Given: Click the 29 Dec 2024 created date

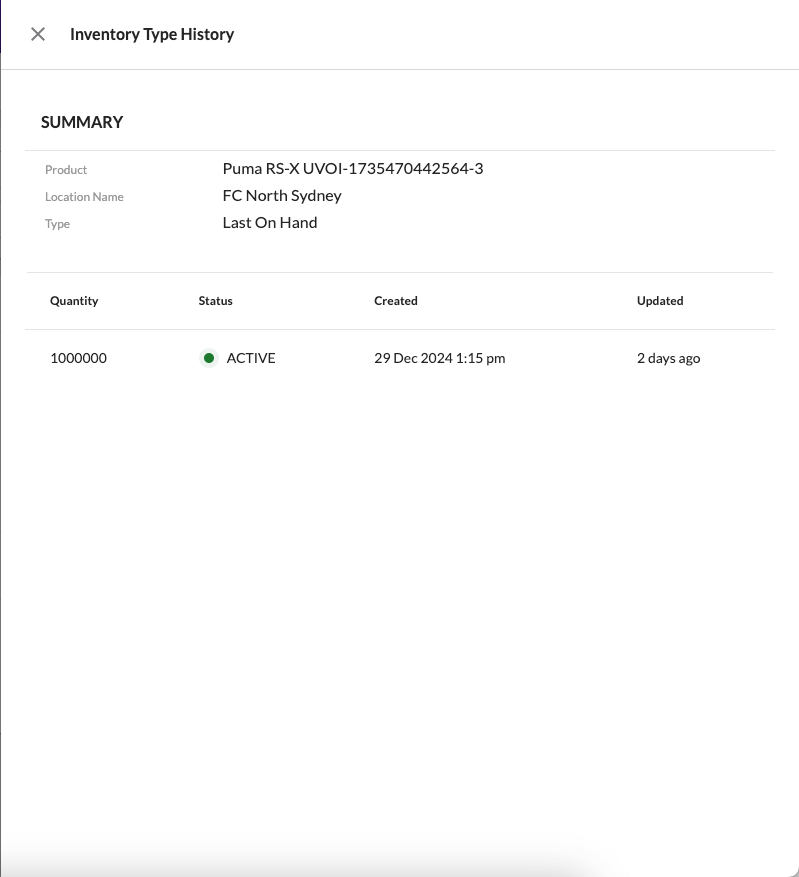Looking at the screenshot, I should [x=439, y=358].
